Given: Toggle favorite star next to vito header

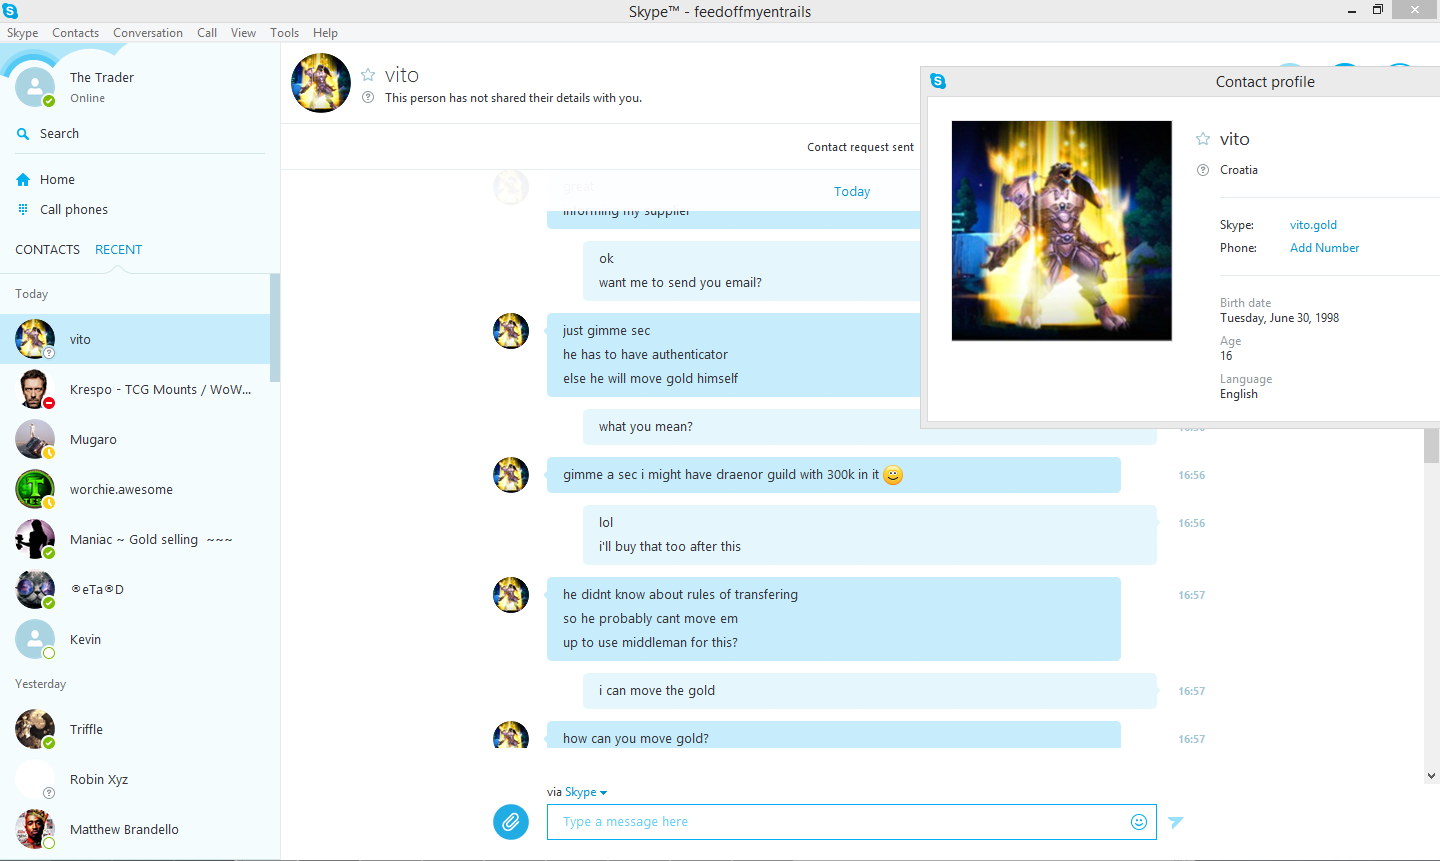Looking at the screenshot, I should point(368,75).
